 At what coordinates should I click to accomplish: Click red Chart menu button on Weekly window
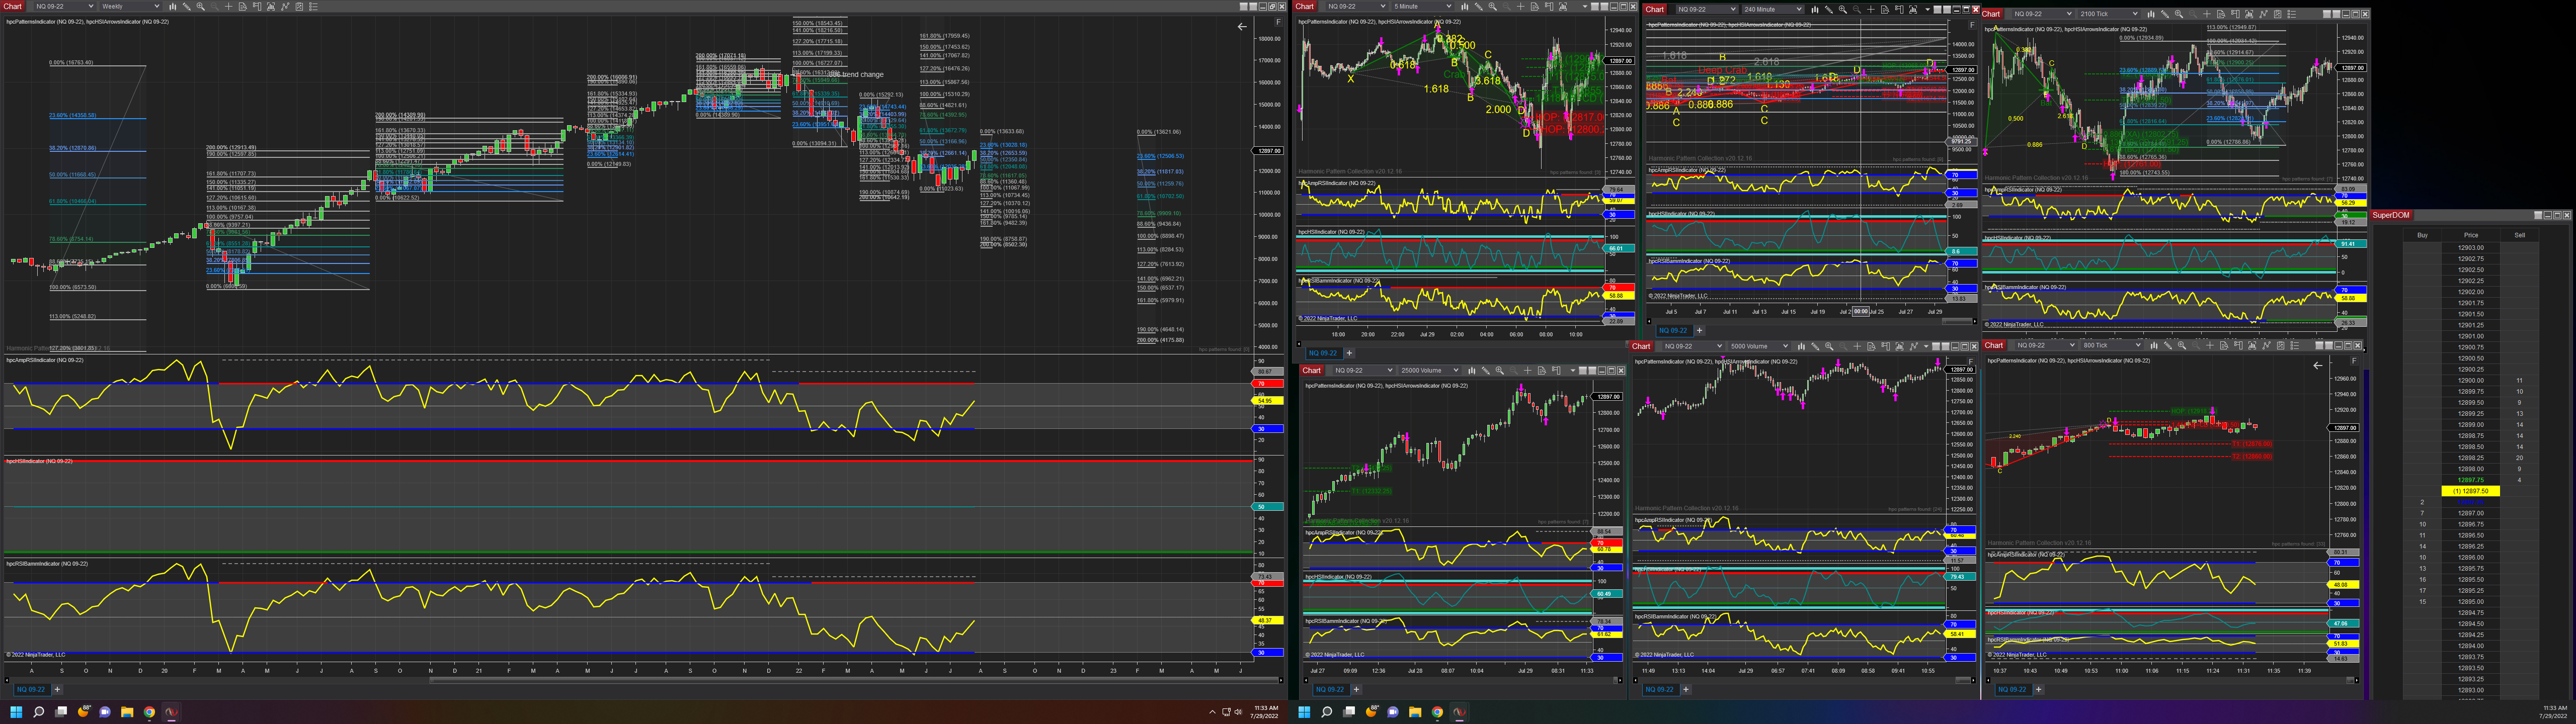(x=12, y=7)
